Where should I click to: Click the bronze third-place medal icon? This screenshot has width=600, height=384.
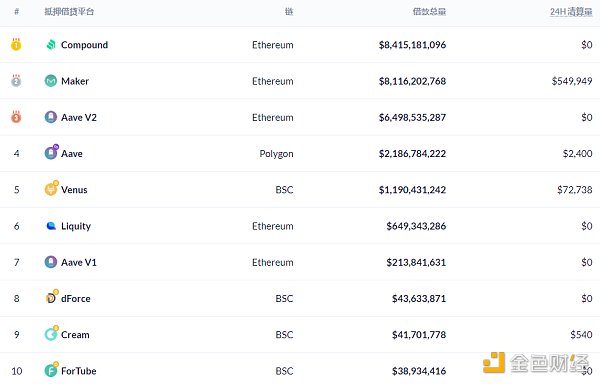pyautogui.click(x=16, y=117)
